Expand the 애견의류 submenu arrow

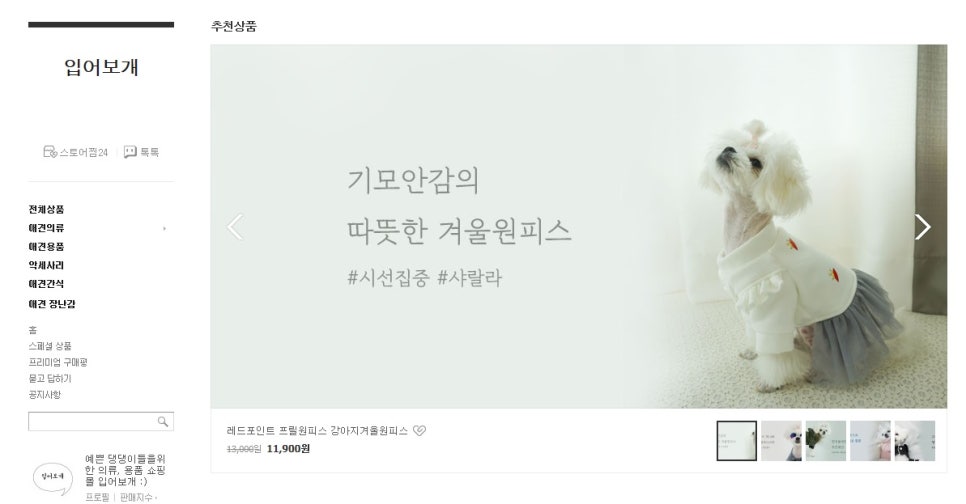tap(164, 229)
